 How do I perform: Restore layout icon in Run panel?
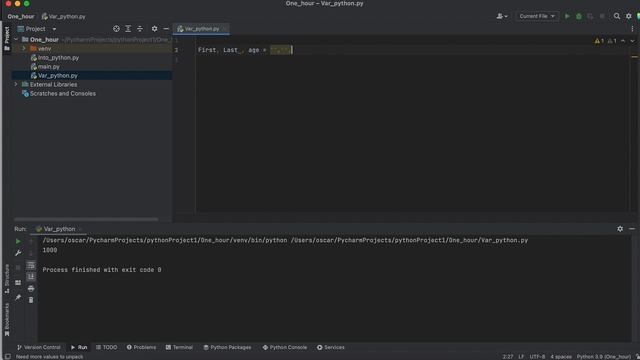(18, 282)
